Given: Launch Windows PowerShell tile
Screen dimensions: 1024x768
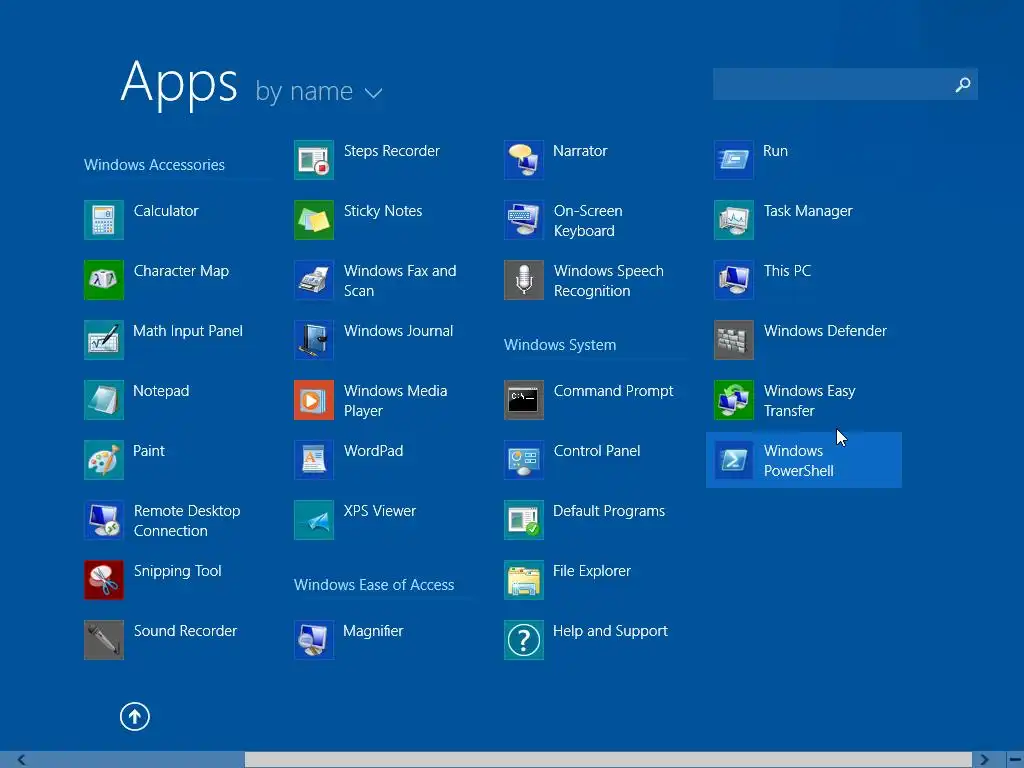Looking at the screenshot, I should 804,460.
